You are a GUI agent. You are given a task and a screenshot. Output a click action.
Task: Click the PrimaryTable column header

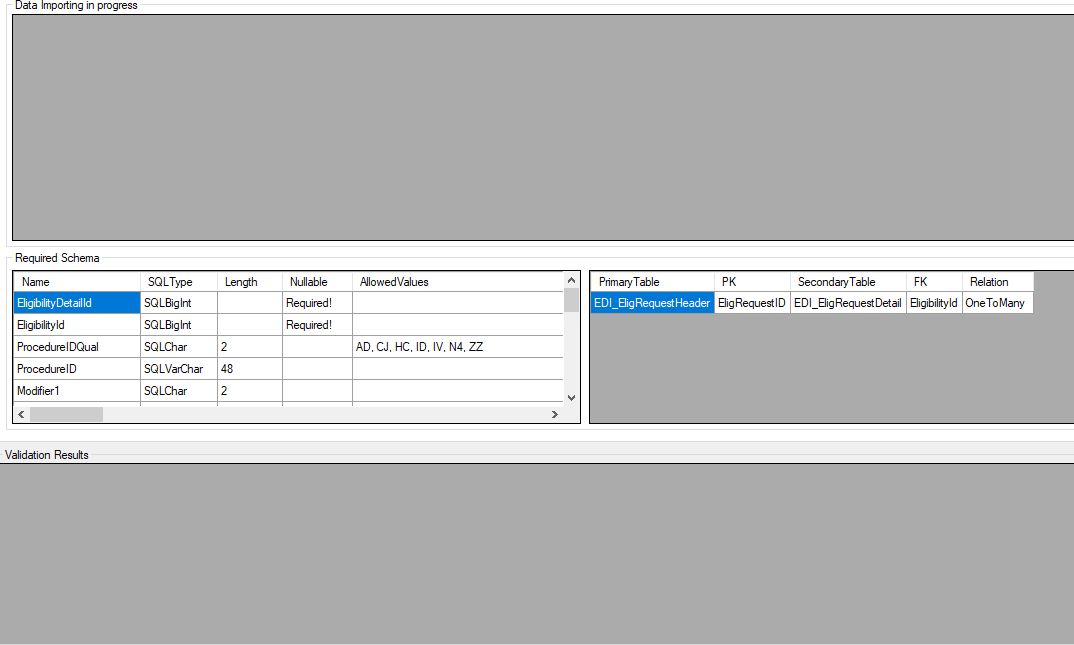click(653, 281)
